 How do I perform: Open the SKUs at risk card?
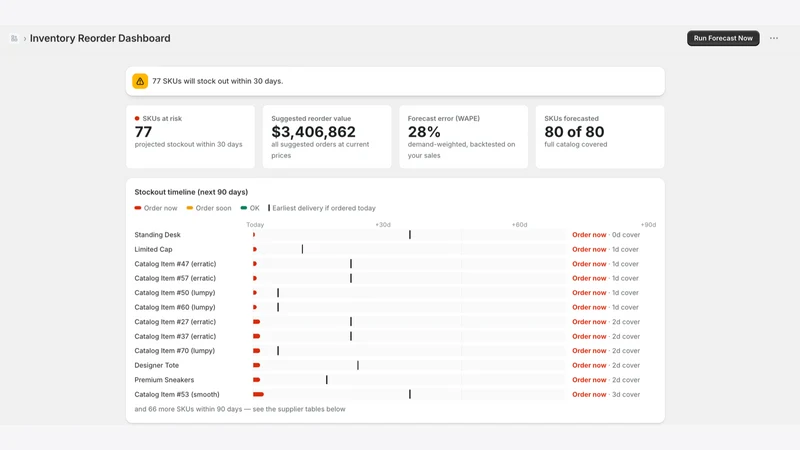(x=190, y=137)
